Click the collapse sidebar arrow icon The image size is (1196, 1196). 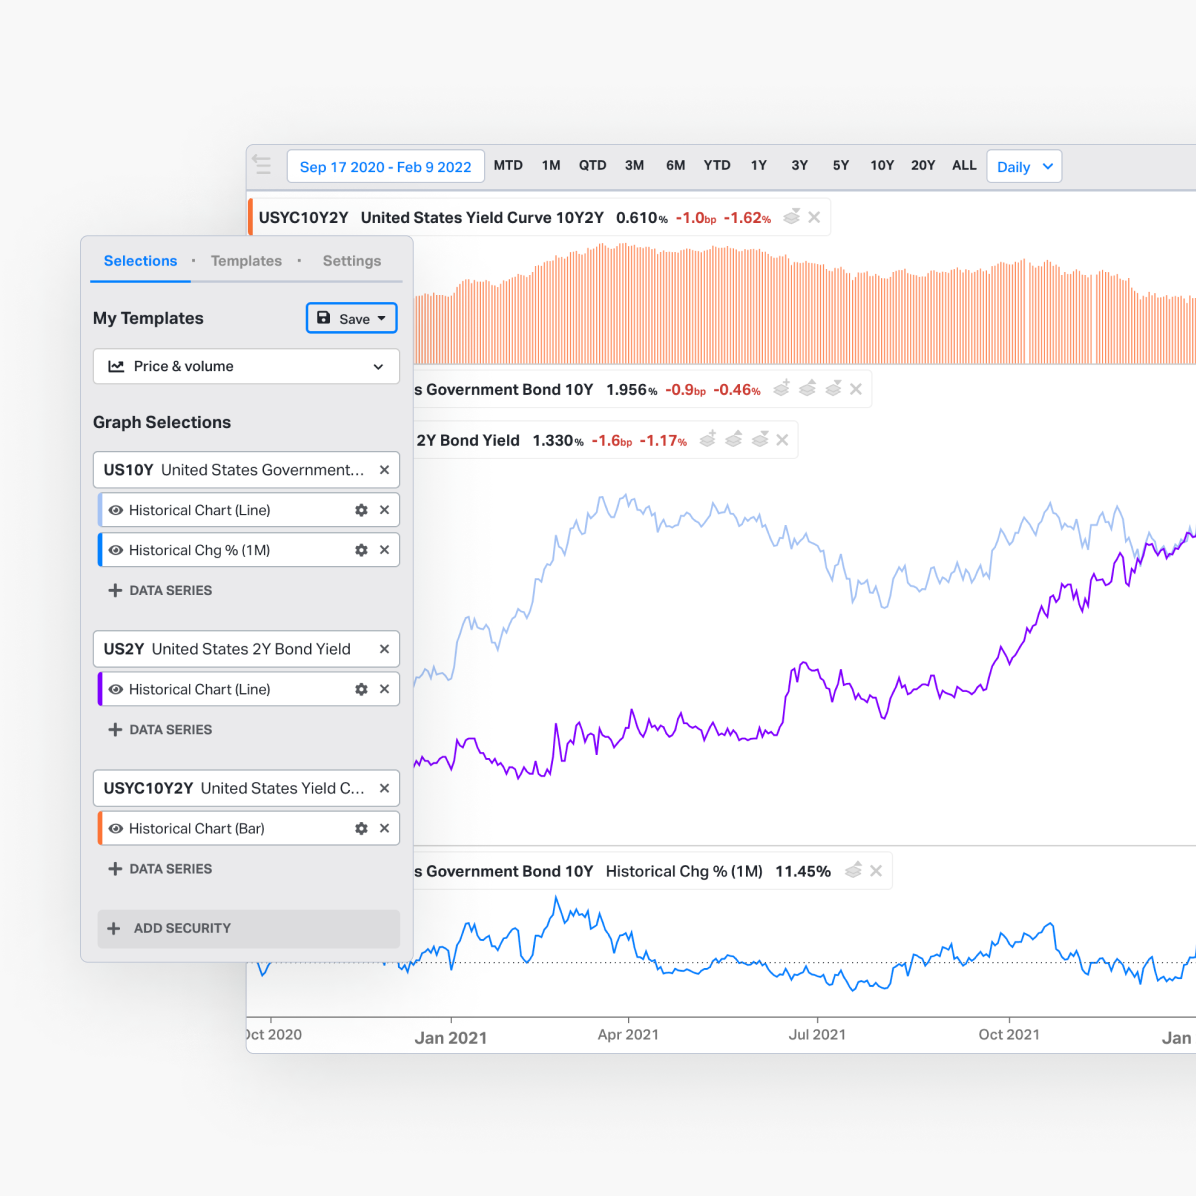tap(262, 164)
